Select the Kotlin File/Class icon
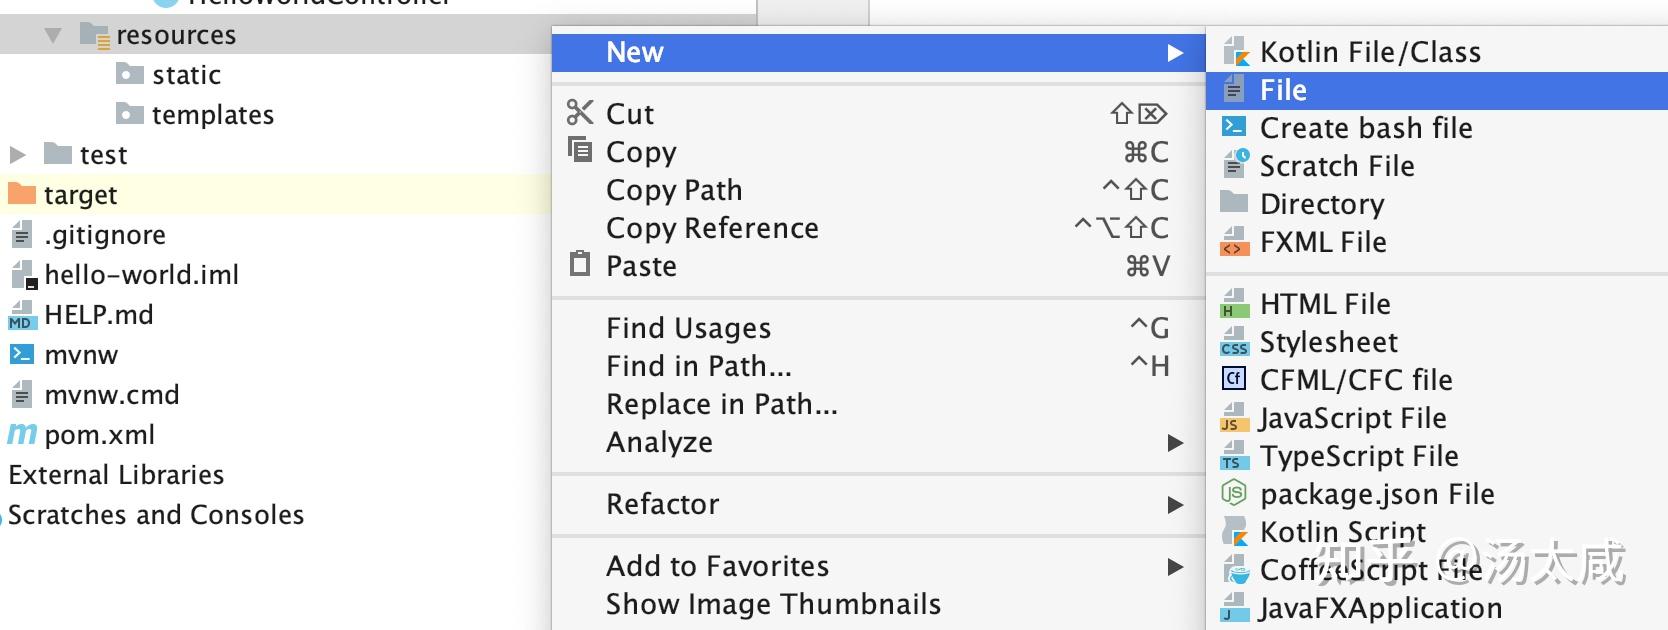The image size is (1668, 630). tap(1235, 52)
